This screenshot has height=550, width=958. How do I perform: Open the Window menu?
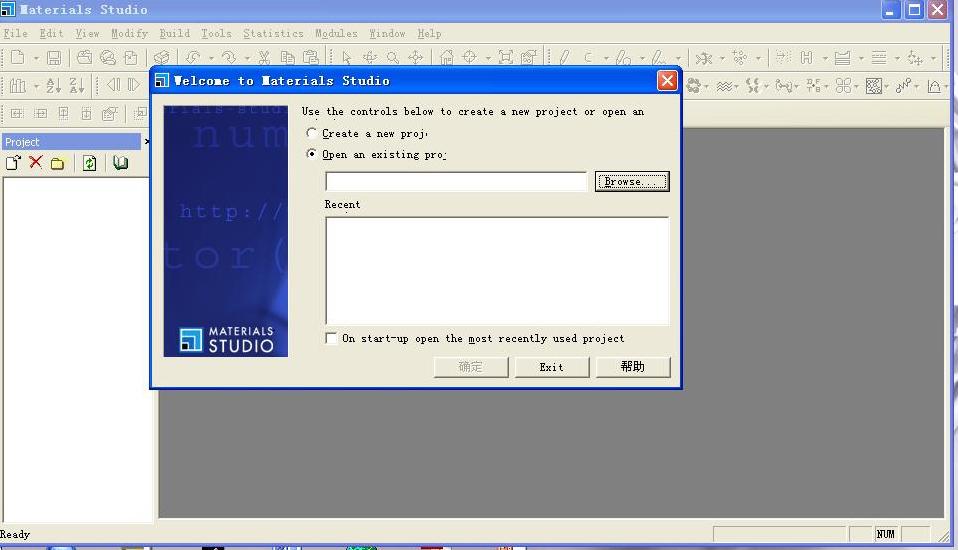tap(387, 33)
